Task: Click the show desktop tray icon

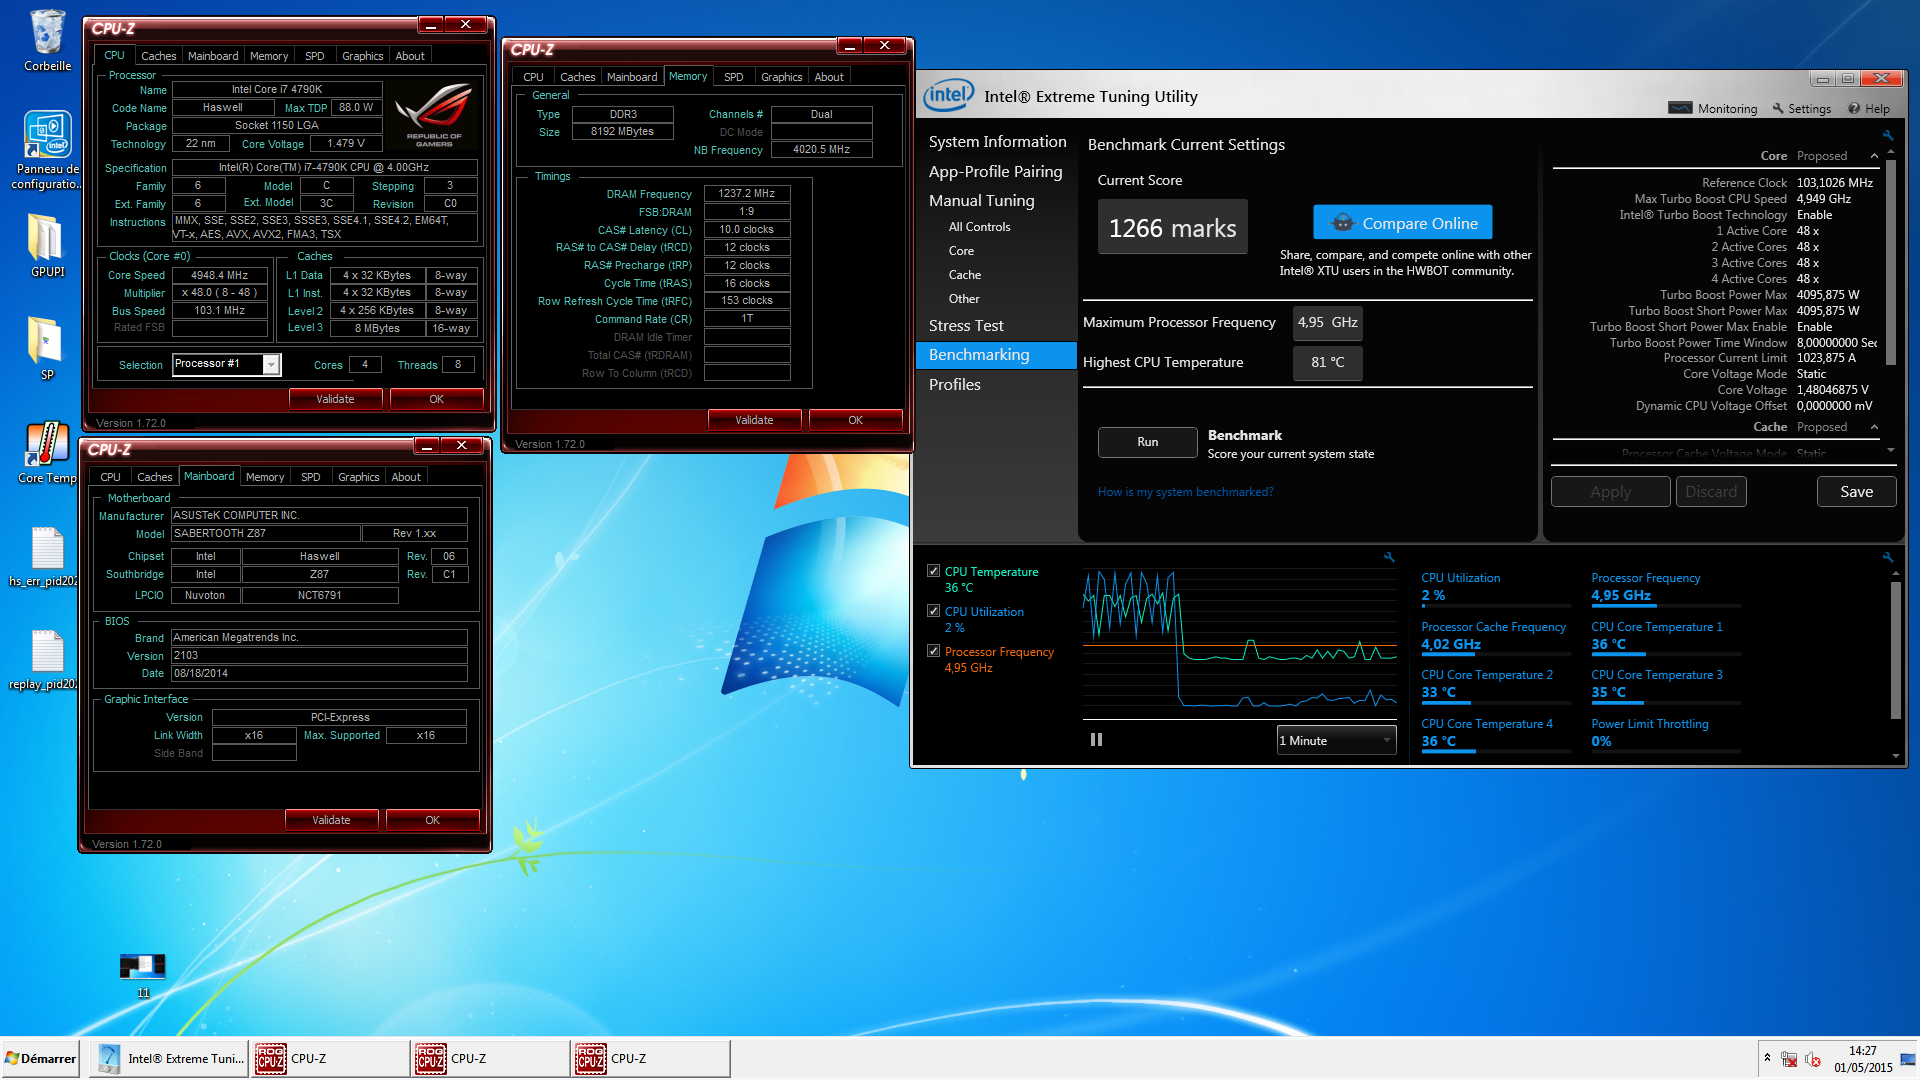Action: pyautogui.click(x=1909, y=1059)
